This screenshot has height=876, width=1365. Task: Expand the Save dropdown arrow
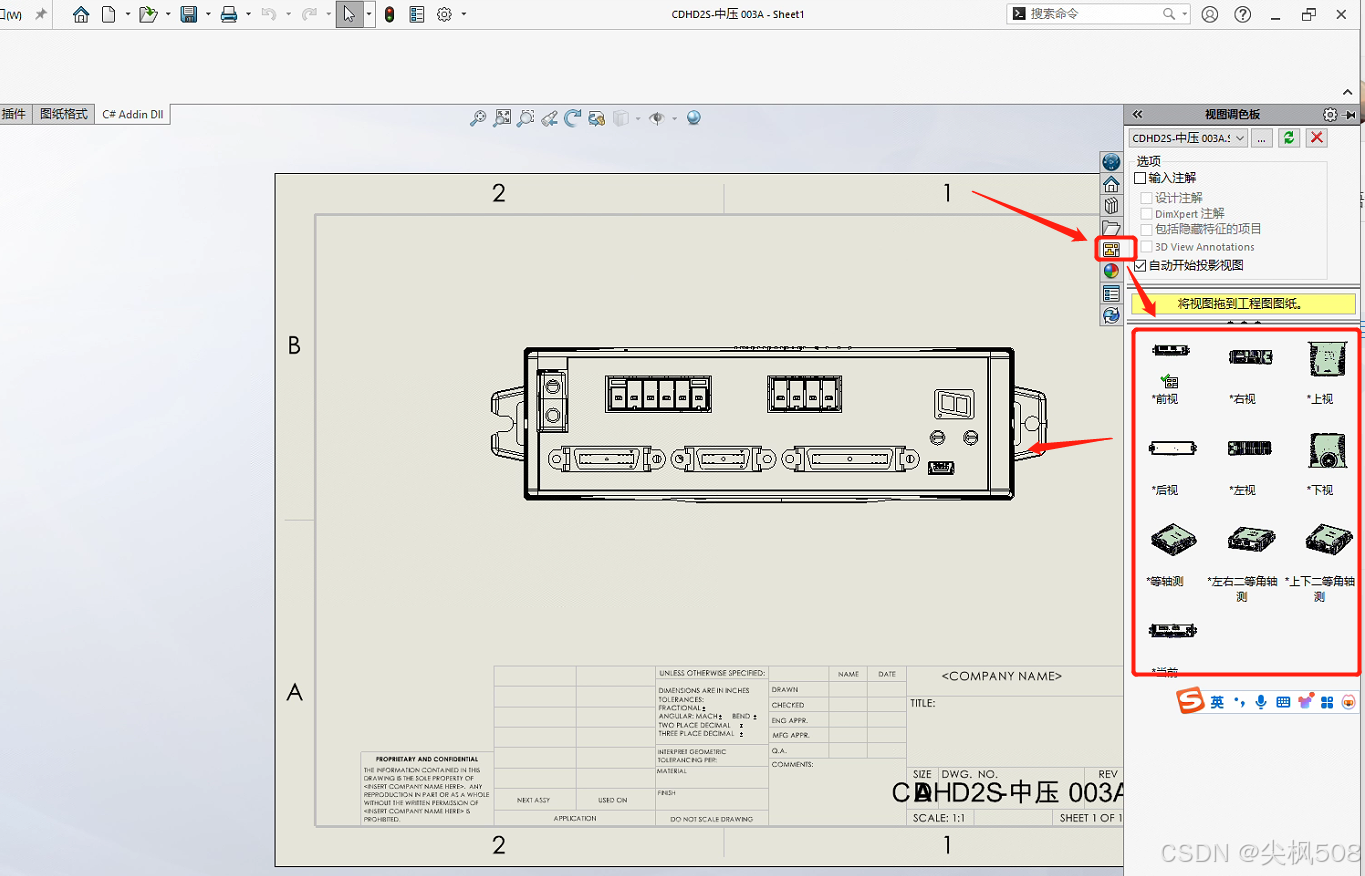(x=208, y=14)
